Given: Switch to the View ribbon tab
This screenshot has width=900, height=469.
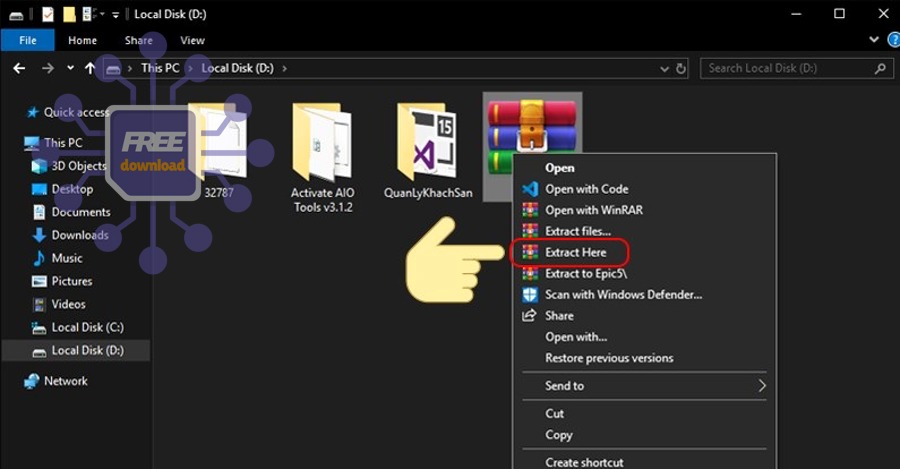Looking at the screenshot, I should tap(192, 41).
